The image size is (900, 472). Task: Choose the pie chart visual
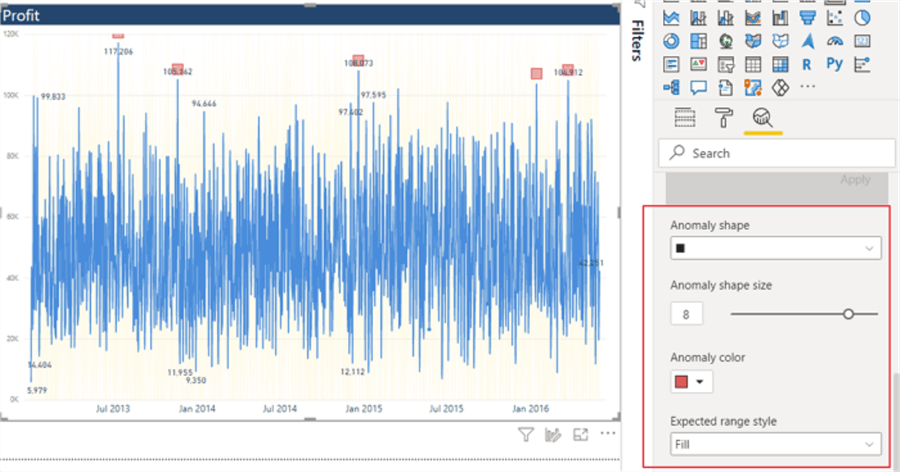coord(862,18)
